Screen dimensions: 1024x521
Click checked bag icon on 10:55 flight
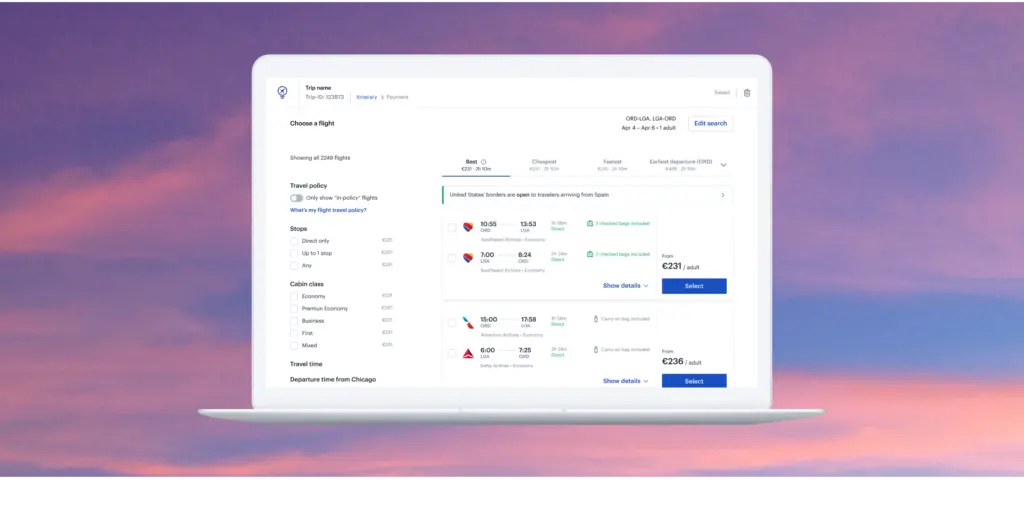coord(590,223)
